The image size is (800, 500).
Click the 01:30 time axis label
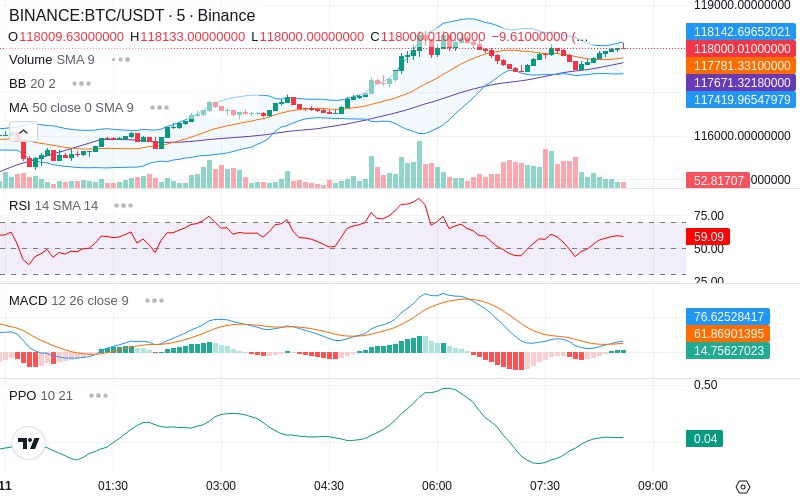[x=113, y=486]
